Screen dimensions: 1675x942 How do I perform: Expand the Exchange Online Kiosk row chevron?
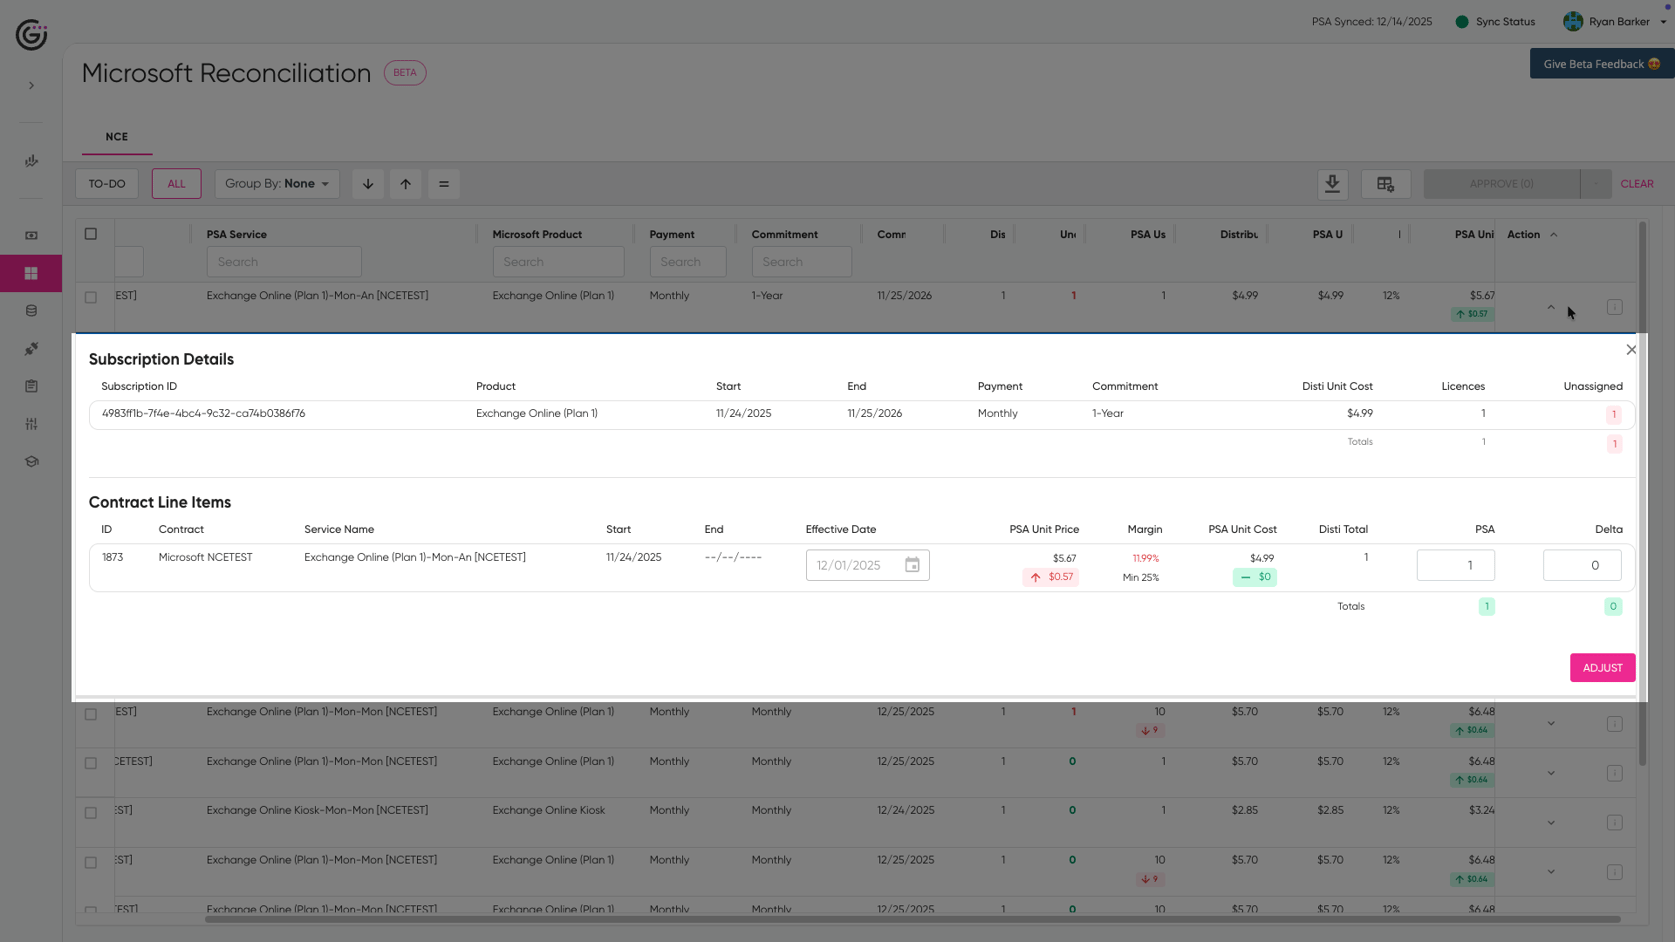[x=1551, y=823]
